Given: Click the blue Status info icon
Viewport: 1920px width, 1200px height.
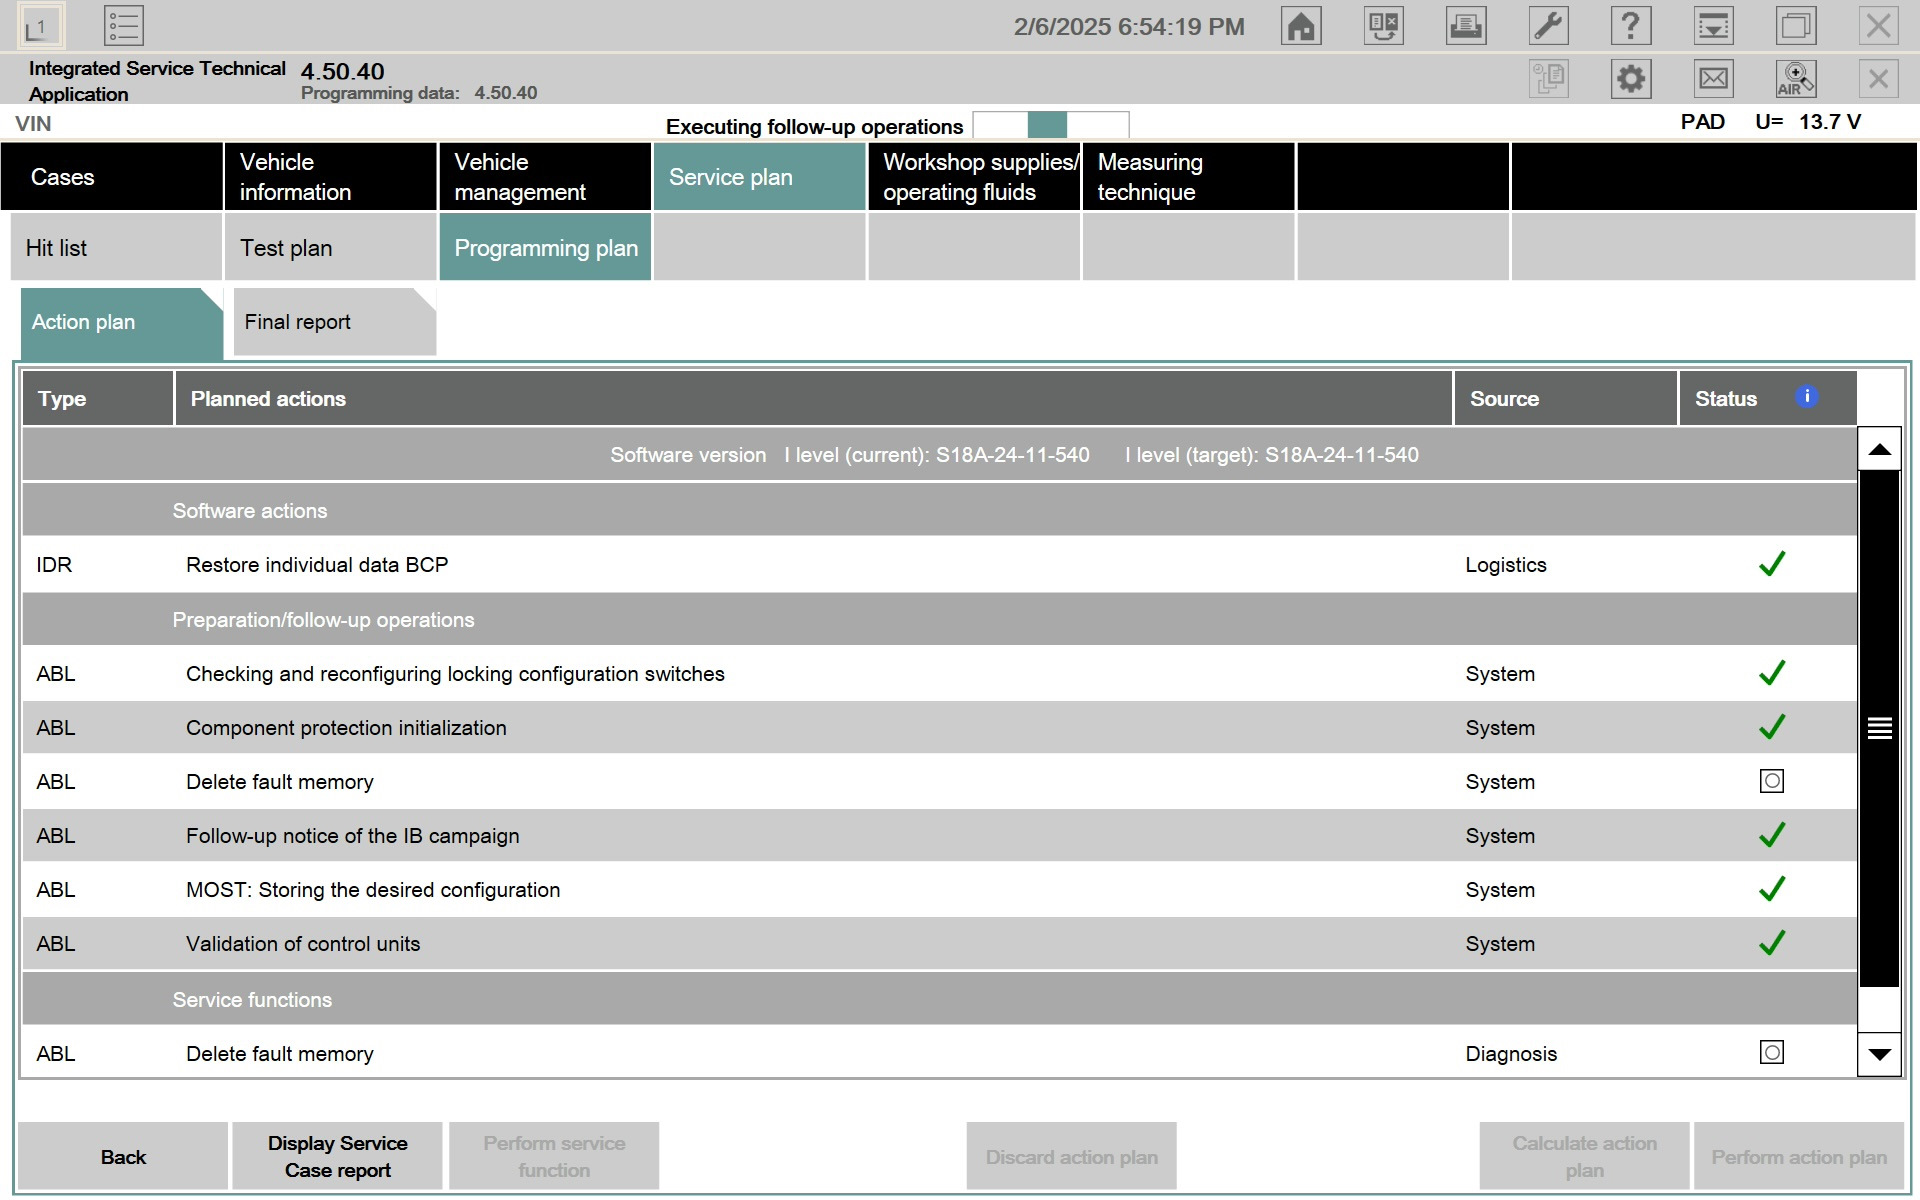Looking at the screenshot, I should (1806, 397).
